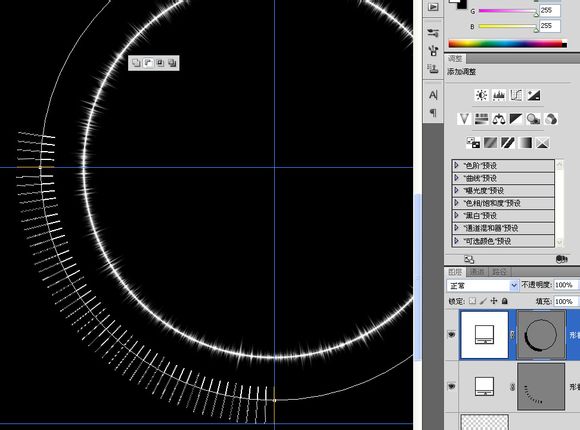Screen dimensions: 580x430
Task: Switch to the 通道 (Channels) tab
Action: tap(477, 272)
